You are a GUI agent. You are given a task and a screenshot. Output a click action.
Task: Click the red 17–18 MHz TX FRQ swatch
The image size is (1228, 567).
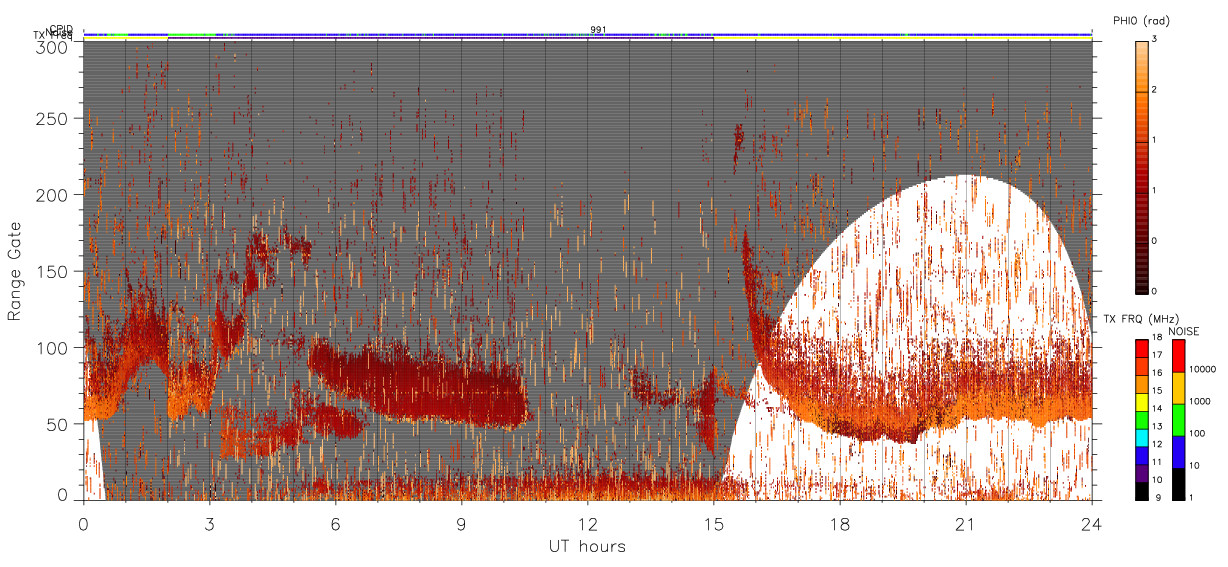(1141, 348)
